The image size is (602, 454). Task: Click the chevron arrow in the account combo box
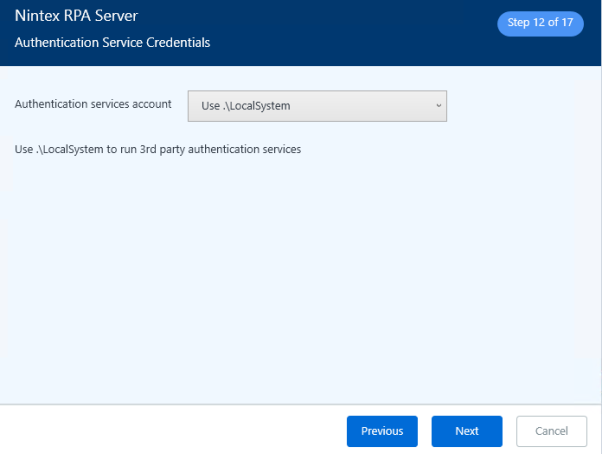[x=438, y=105]
